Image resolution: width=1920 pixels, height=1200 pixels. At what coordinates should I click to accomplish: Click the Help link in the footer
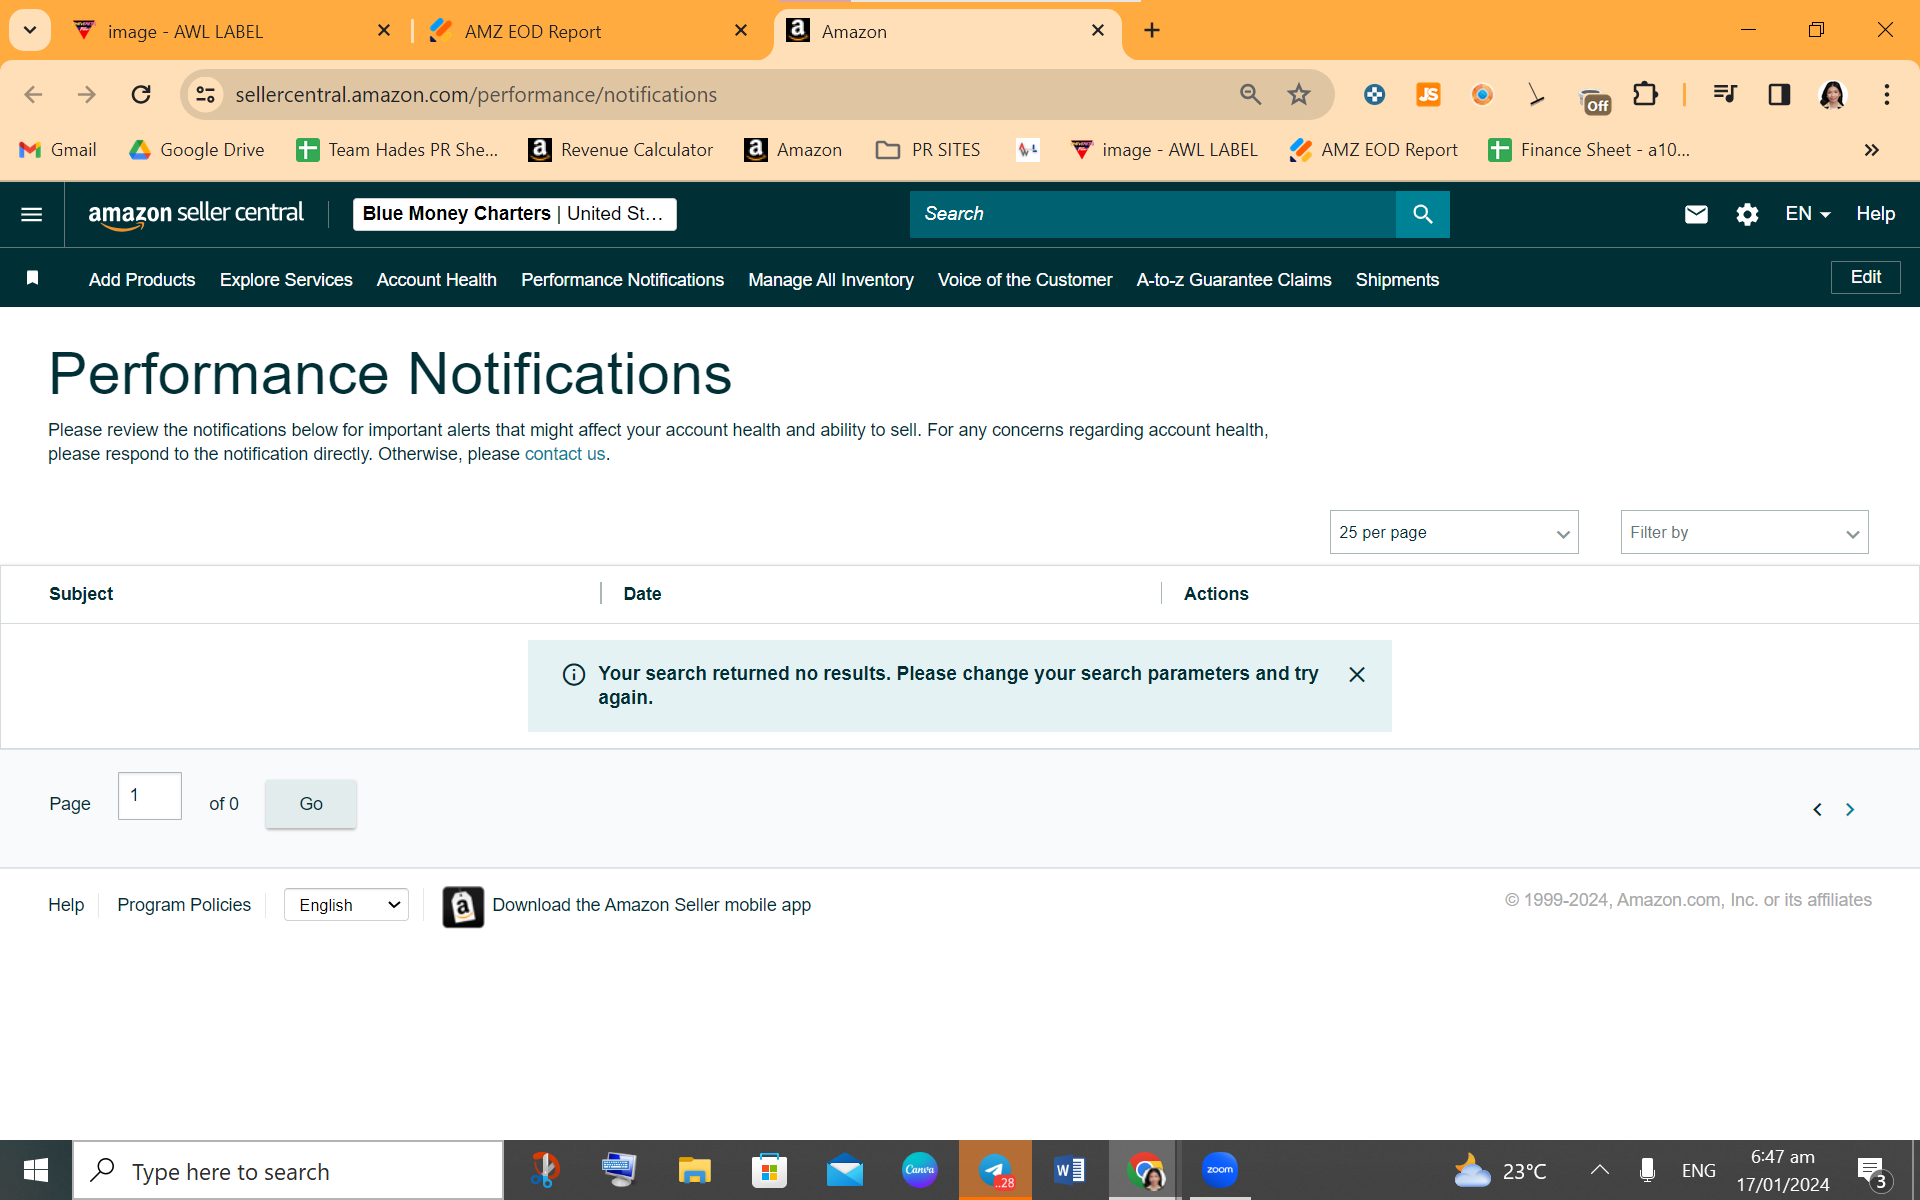66,905
